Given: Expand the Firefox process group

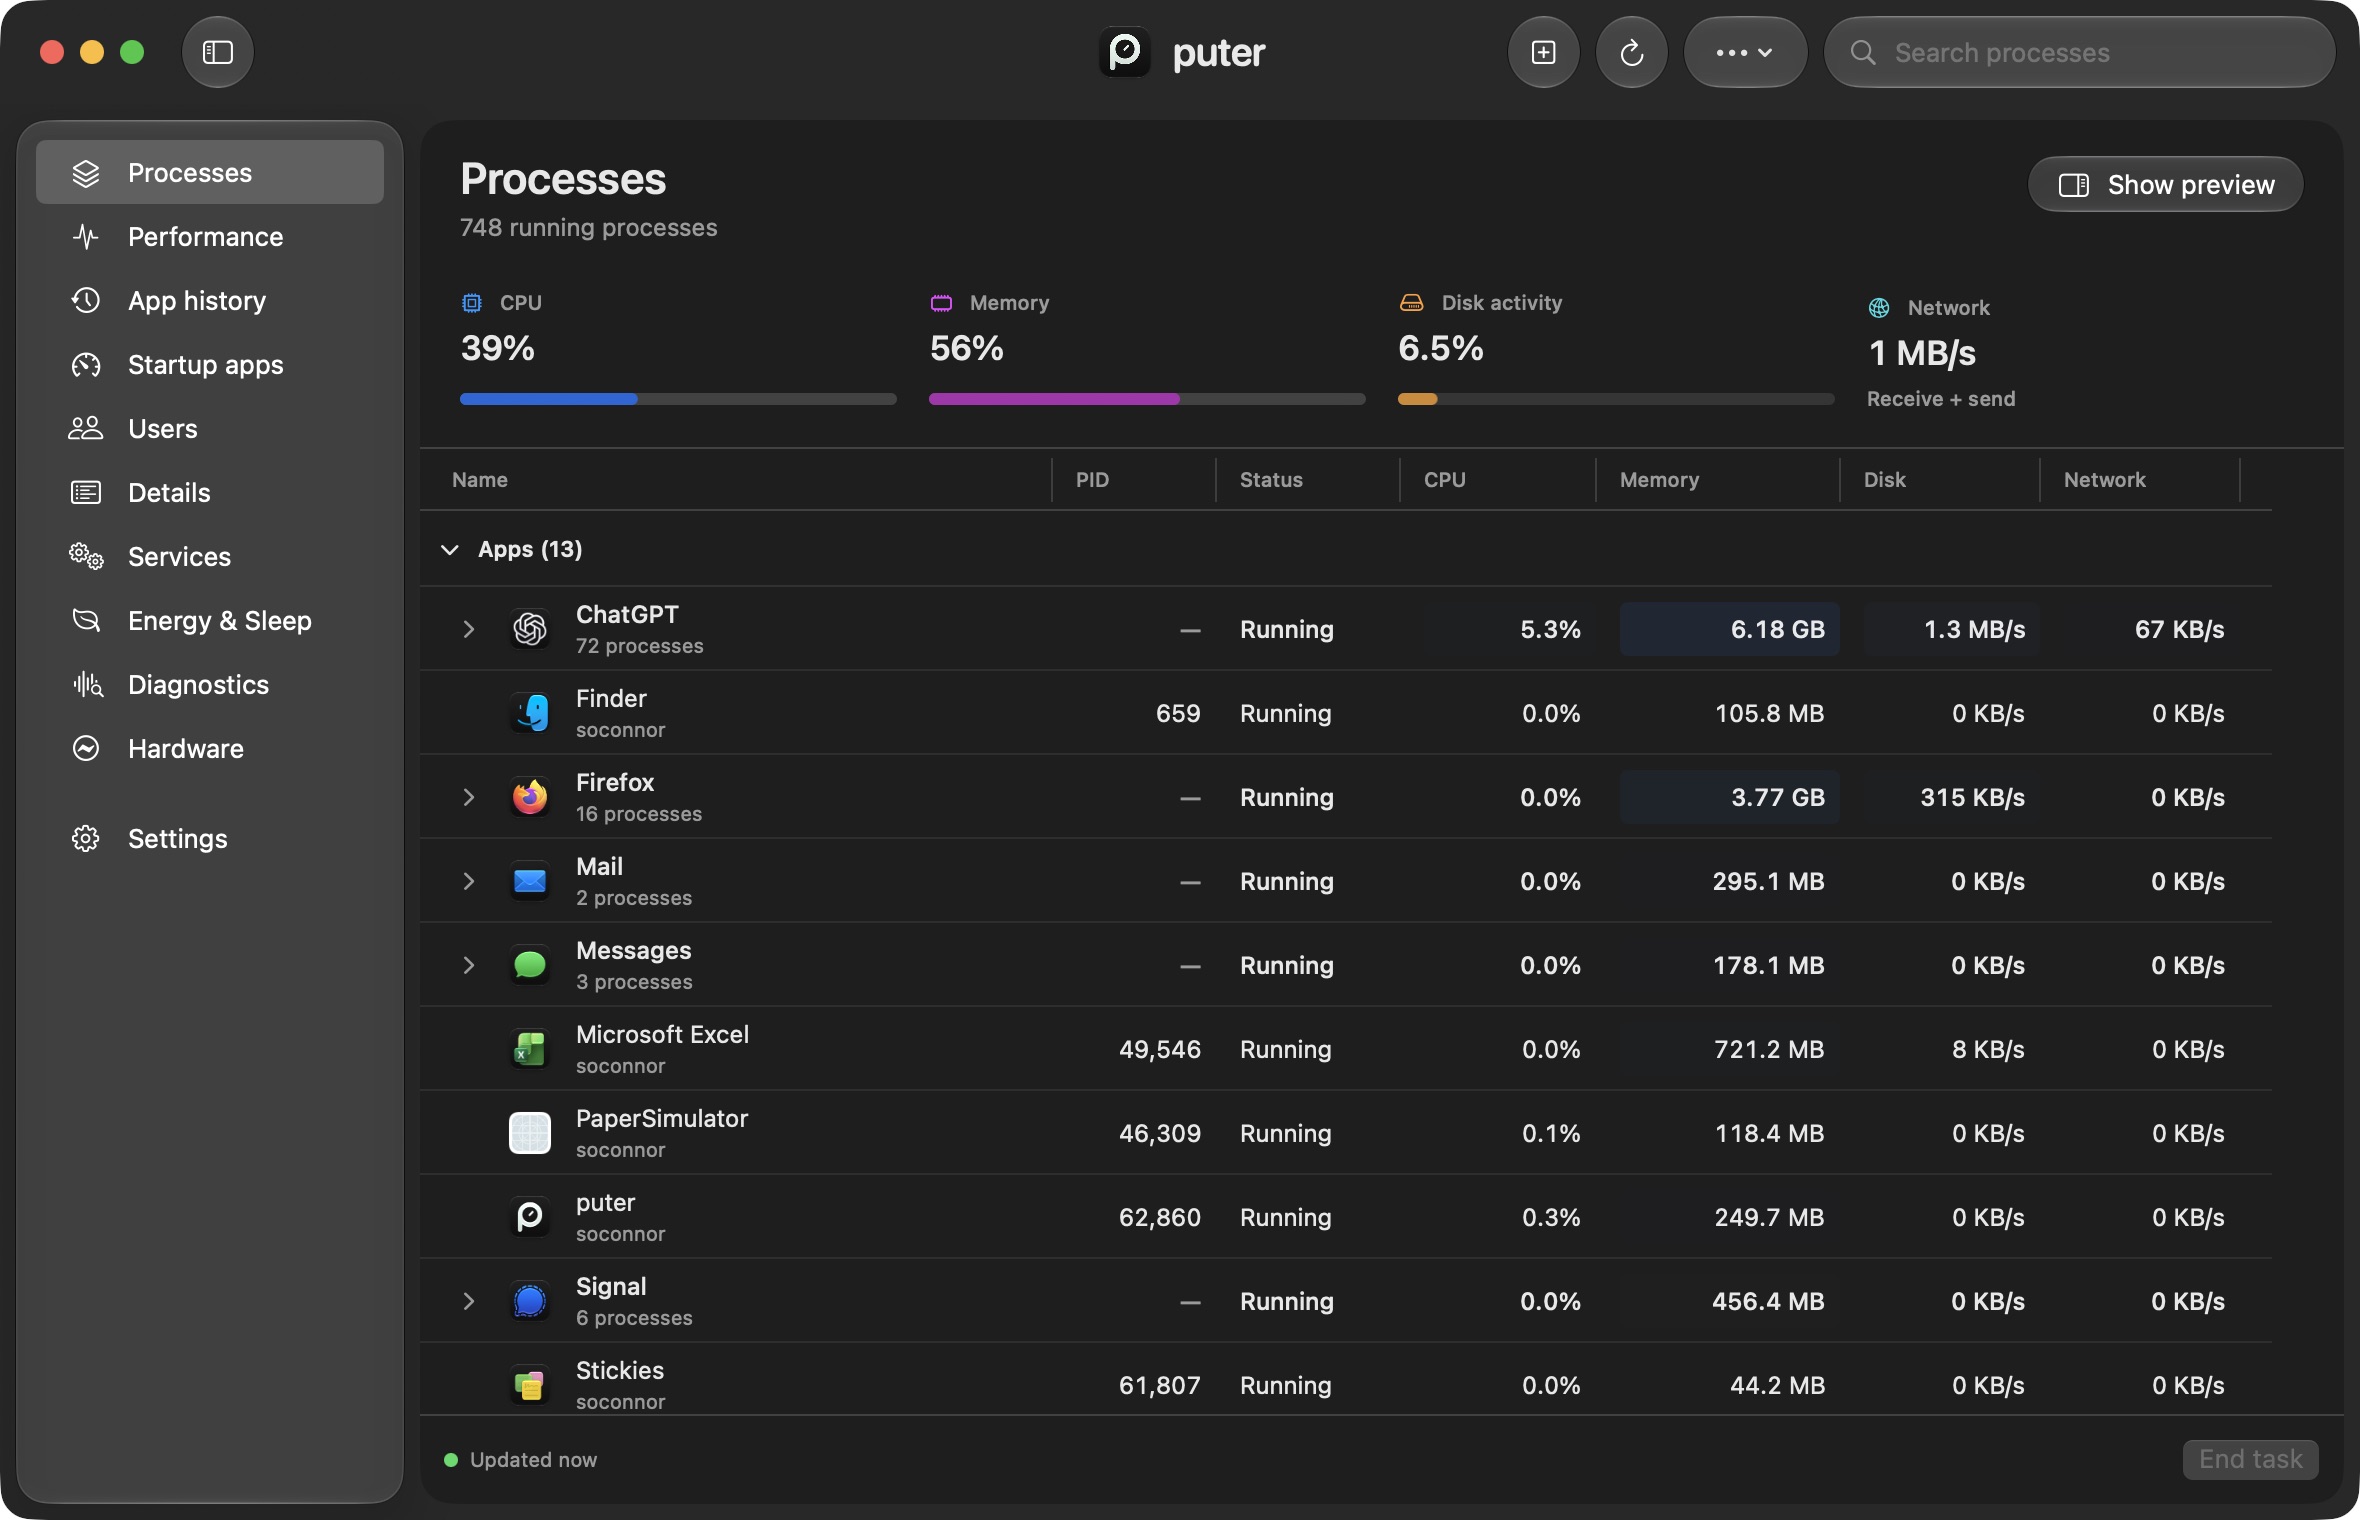Looking at the screenshot, I should 468,797.
